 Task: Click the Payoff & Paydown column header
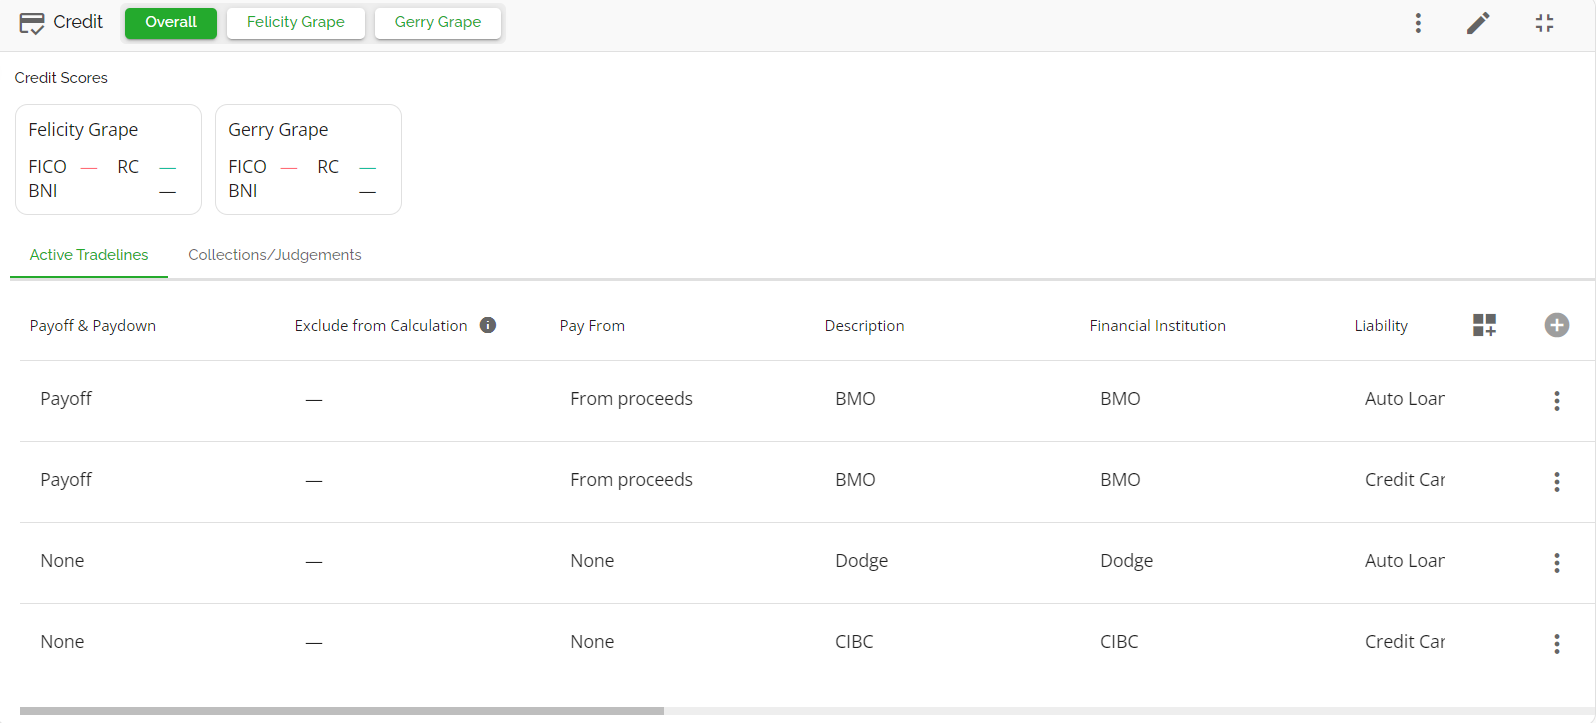[93, 326]
